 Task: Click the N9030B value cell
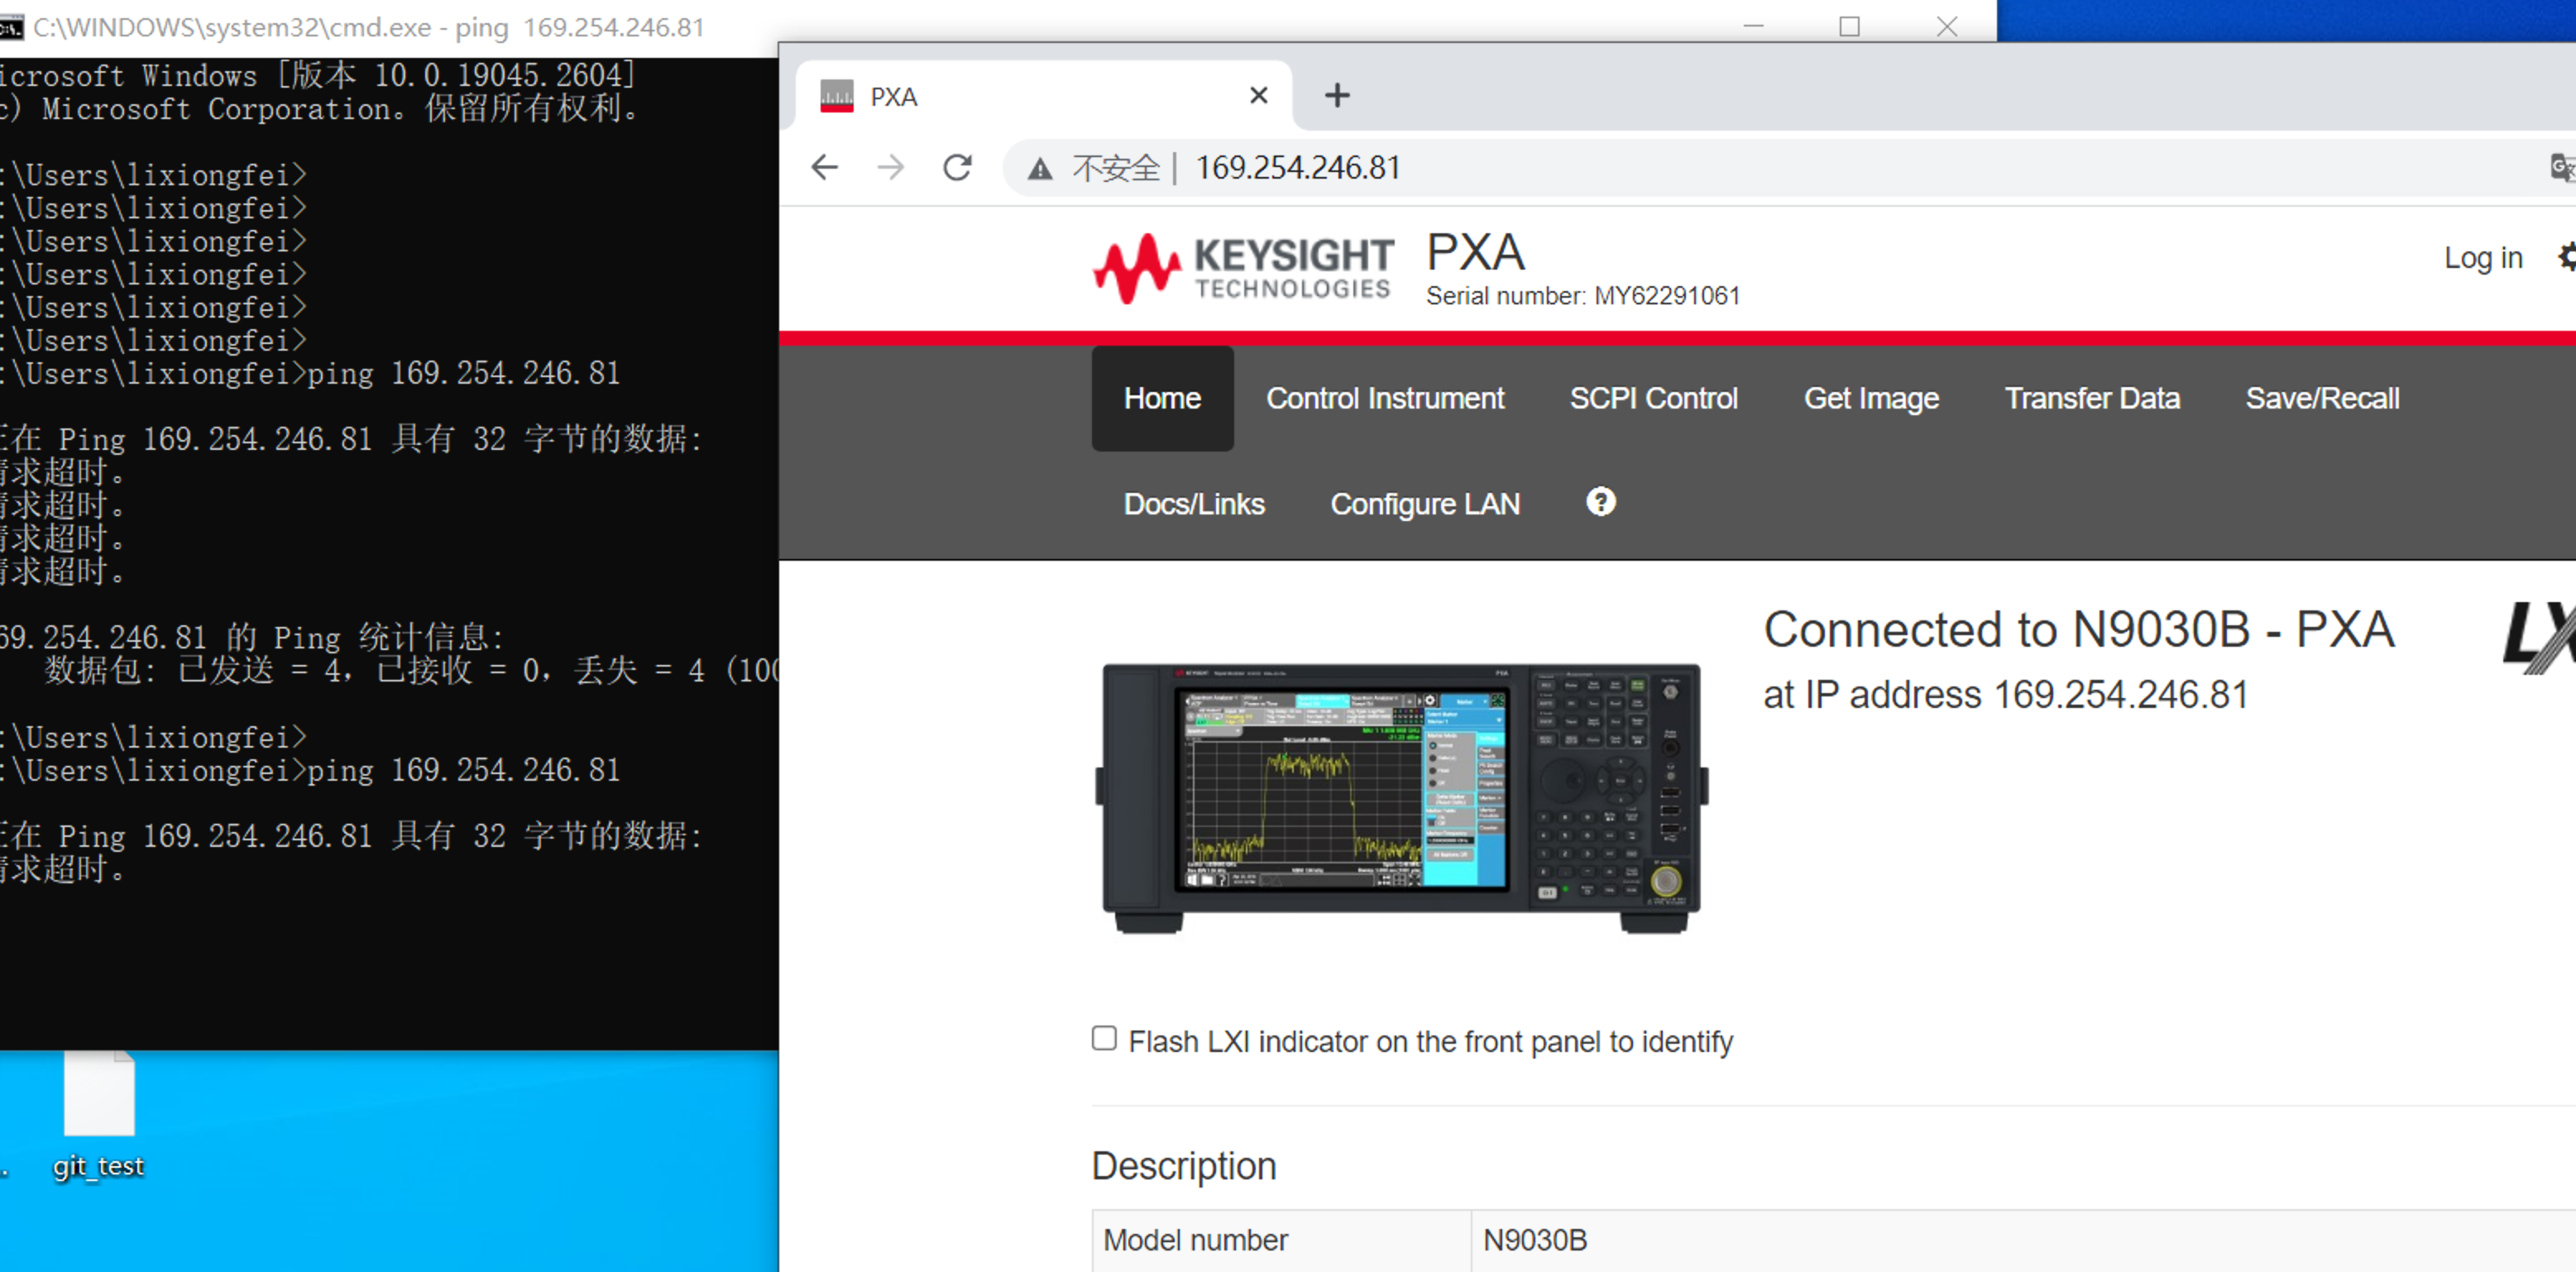(2023, 1240)
